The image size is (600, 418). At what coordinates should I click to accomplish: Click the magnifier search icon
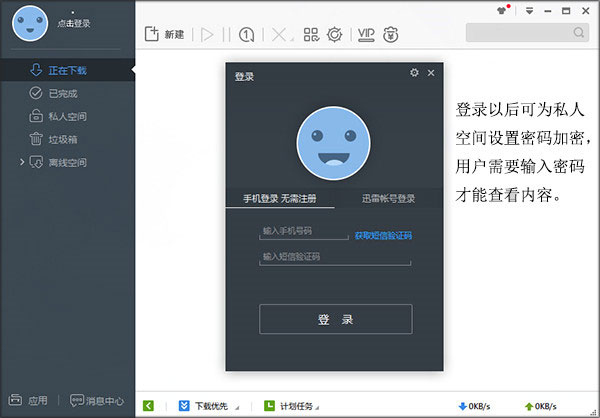point(579,33)
